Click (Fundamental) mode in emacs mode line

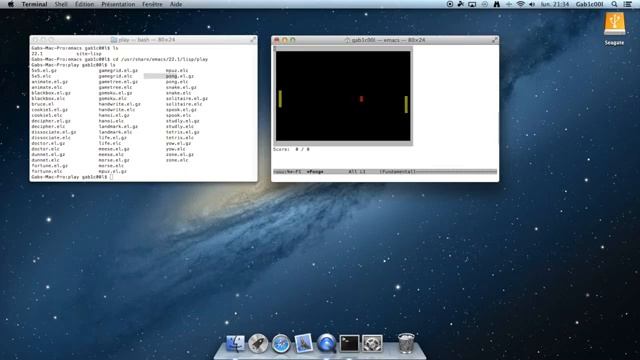pos(398,171)
